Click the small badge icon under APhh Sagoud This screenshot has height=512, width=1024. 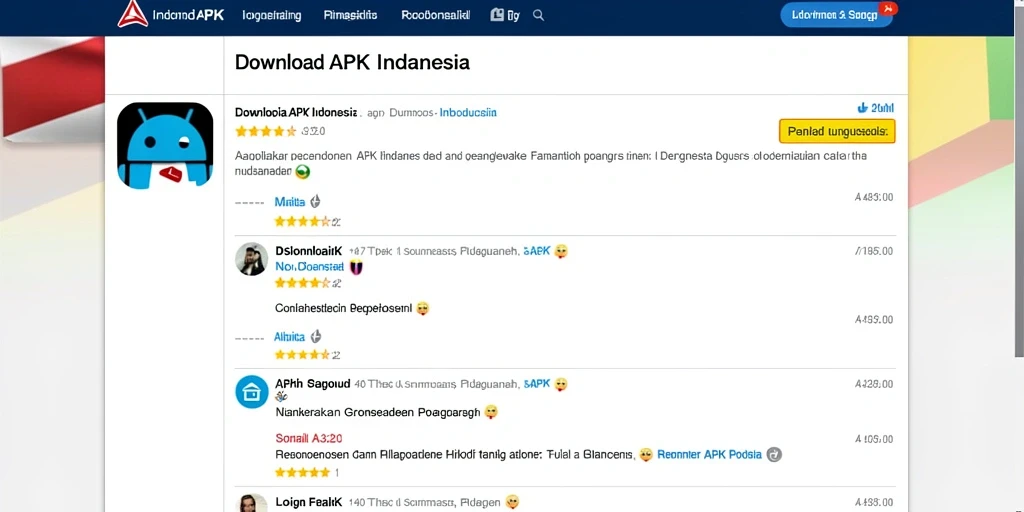(x=281, y=396)
